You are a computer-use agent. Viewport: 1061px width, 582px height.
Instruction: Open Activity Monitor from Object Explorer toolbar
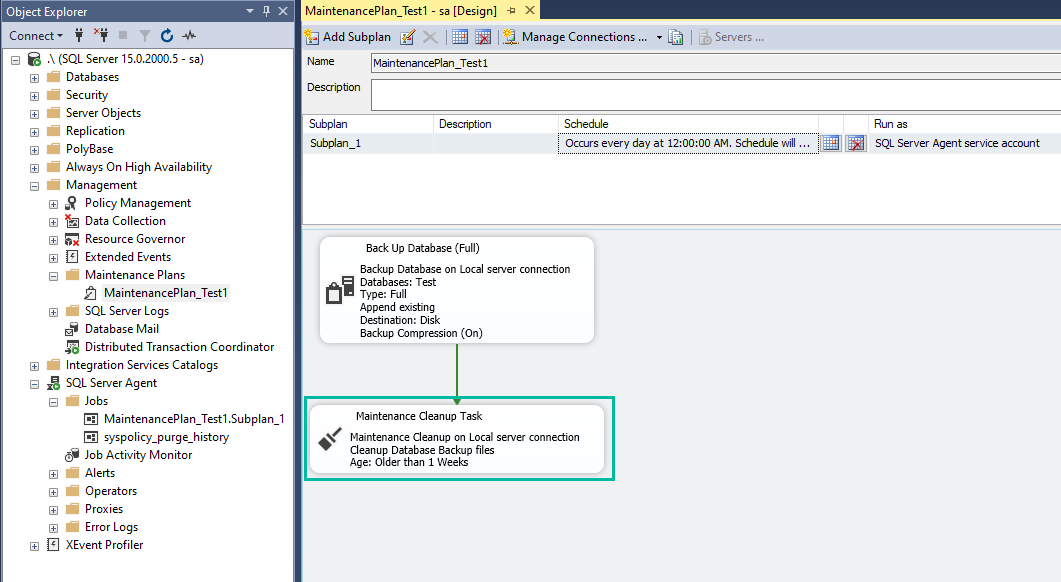tap(190, 37)
